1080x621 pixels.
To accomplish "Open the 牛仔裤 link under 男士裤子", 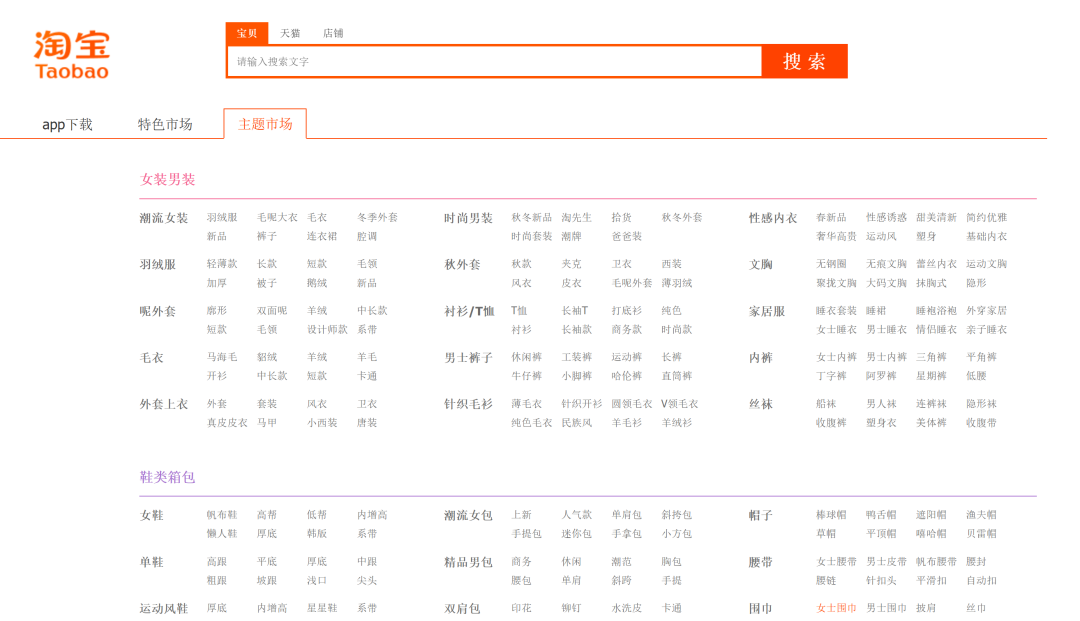I will pyautogui.click(x=527, y=376).
